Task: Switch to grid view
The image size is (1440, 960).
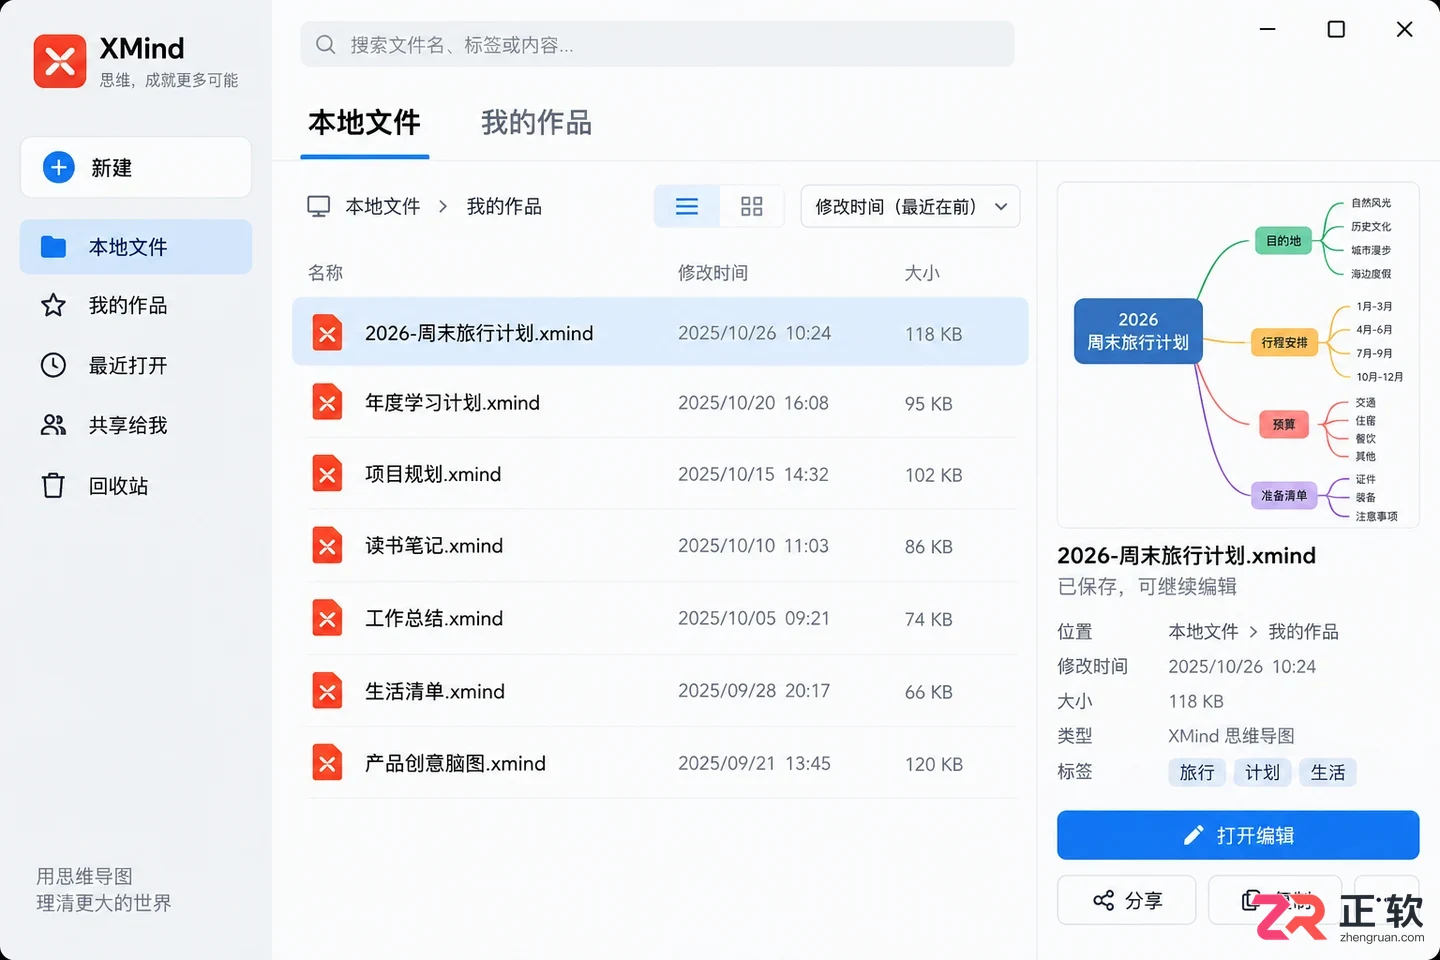Action: point(751,206)
